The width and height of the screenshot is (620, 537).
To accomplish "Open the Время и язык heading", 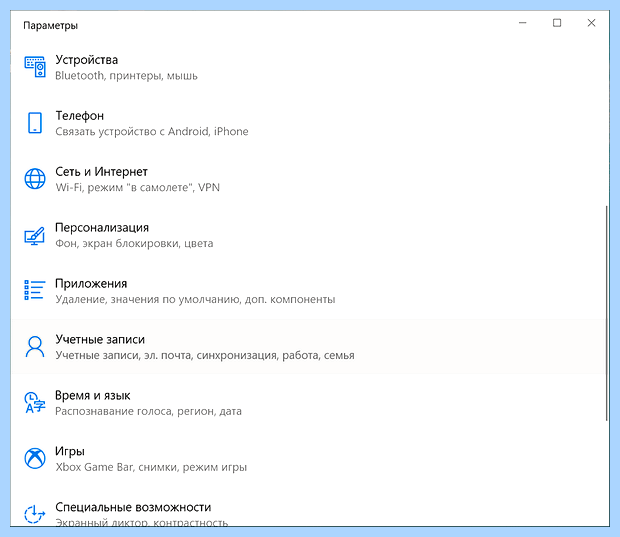I will click(93, 395).
